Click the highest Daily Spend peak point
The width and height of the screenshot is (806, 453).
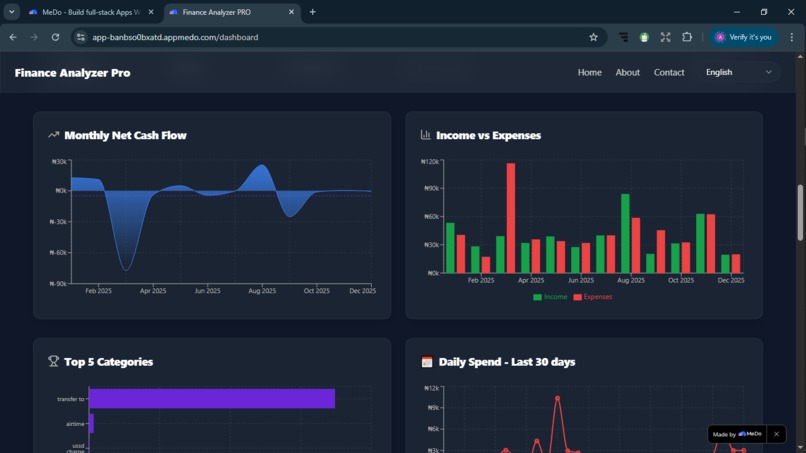[557, 398]
